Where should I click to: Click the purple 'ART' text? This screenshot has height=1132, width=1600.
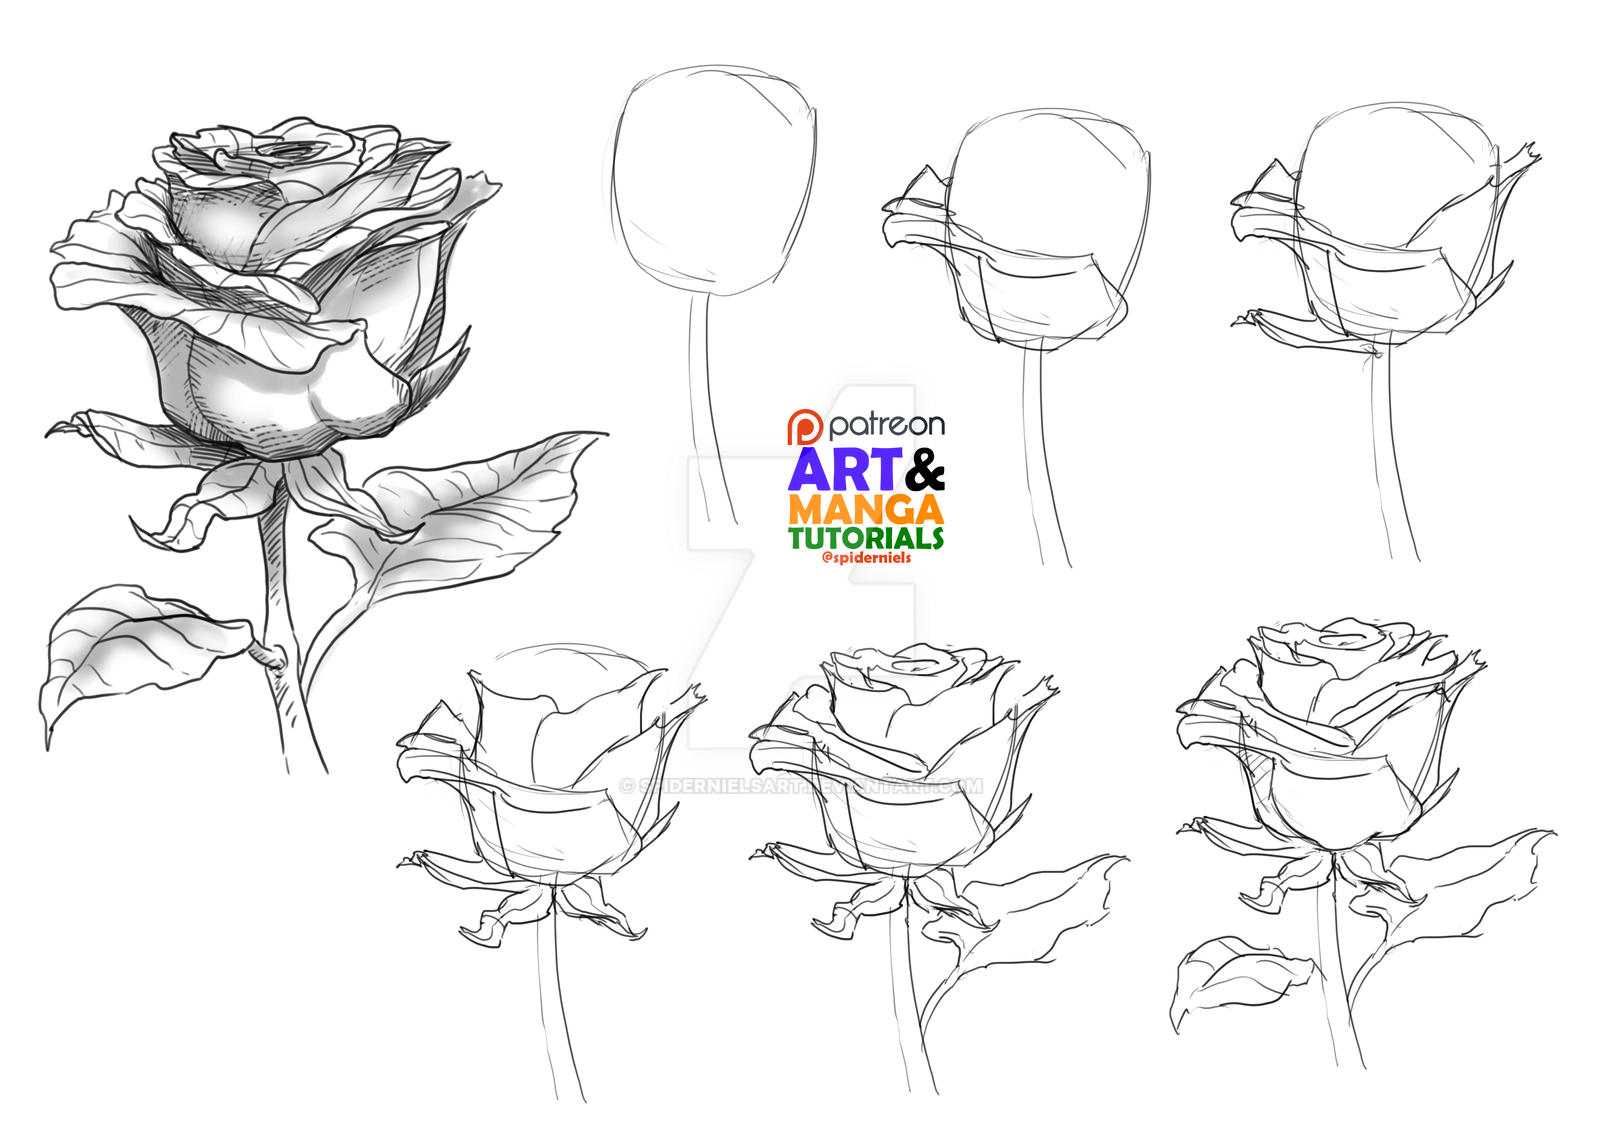845,469
